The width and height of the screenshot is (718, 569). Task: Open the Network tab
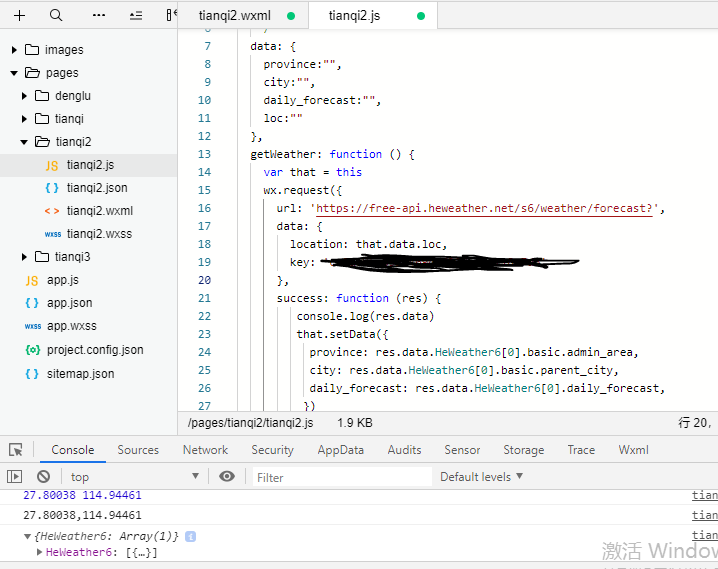205,450
